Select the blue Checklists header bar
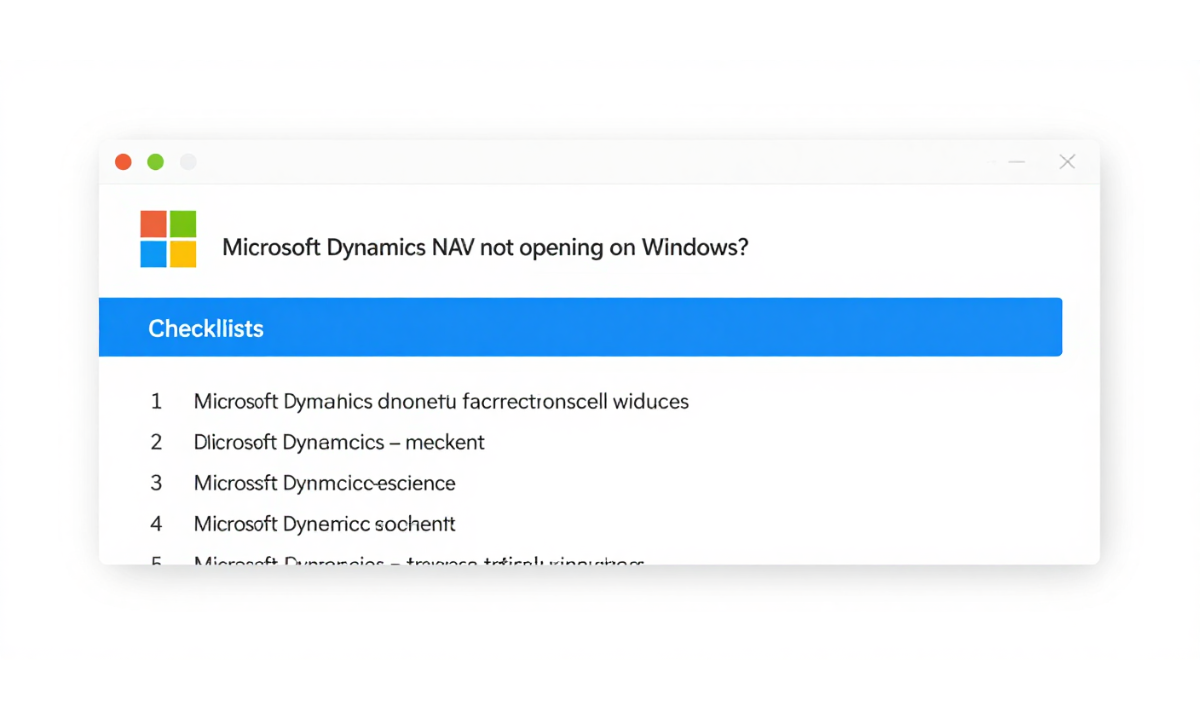The width and height of the screenshot is (1200, 720). (580, 327)
